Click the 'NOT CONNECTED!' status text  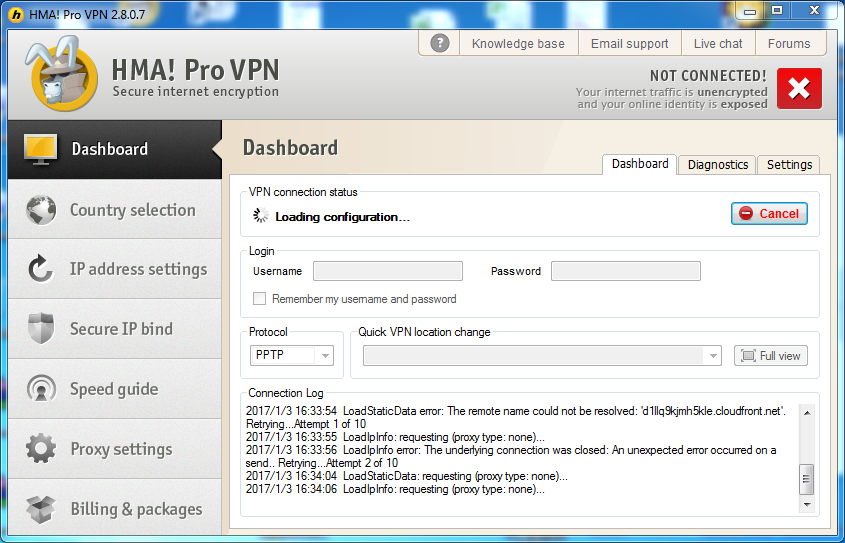pyautogui.click(x=708, y=76)
